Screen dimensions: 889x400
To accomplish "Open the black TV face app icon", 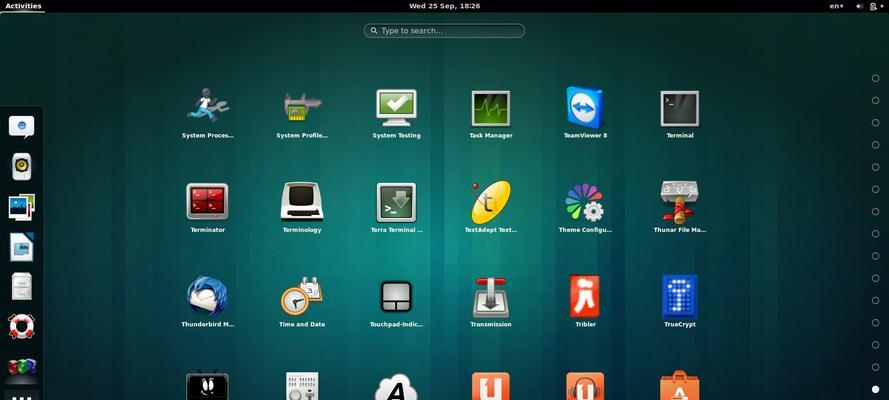I will click(208, 385).
